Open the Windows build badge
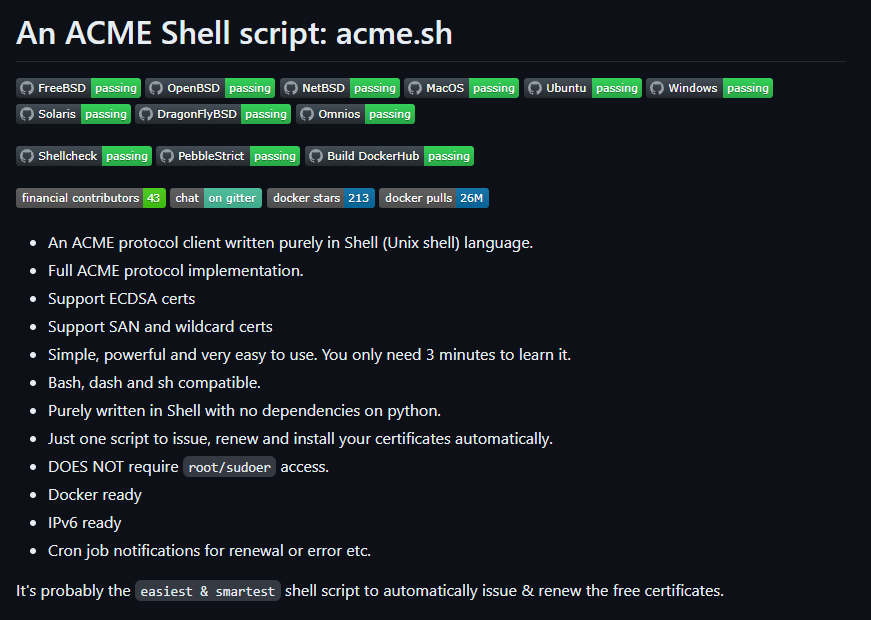 point(709,88)
